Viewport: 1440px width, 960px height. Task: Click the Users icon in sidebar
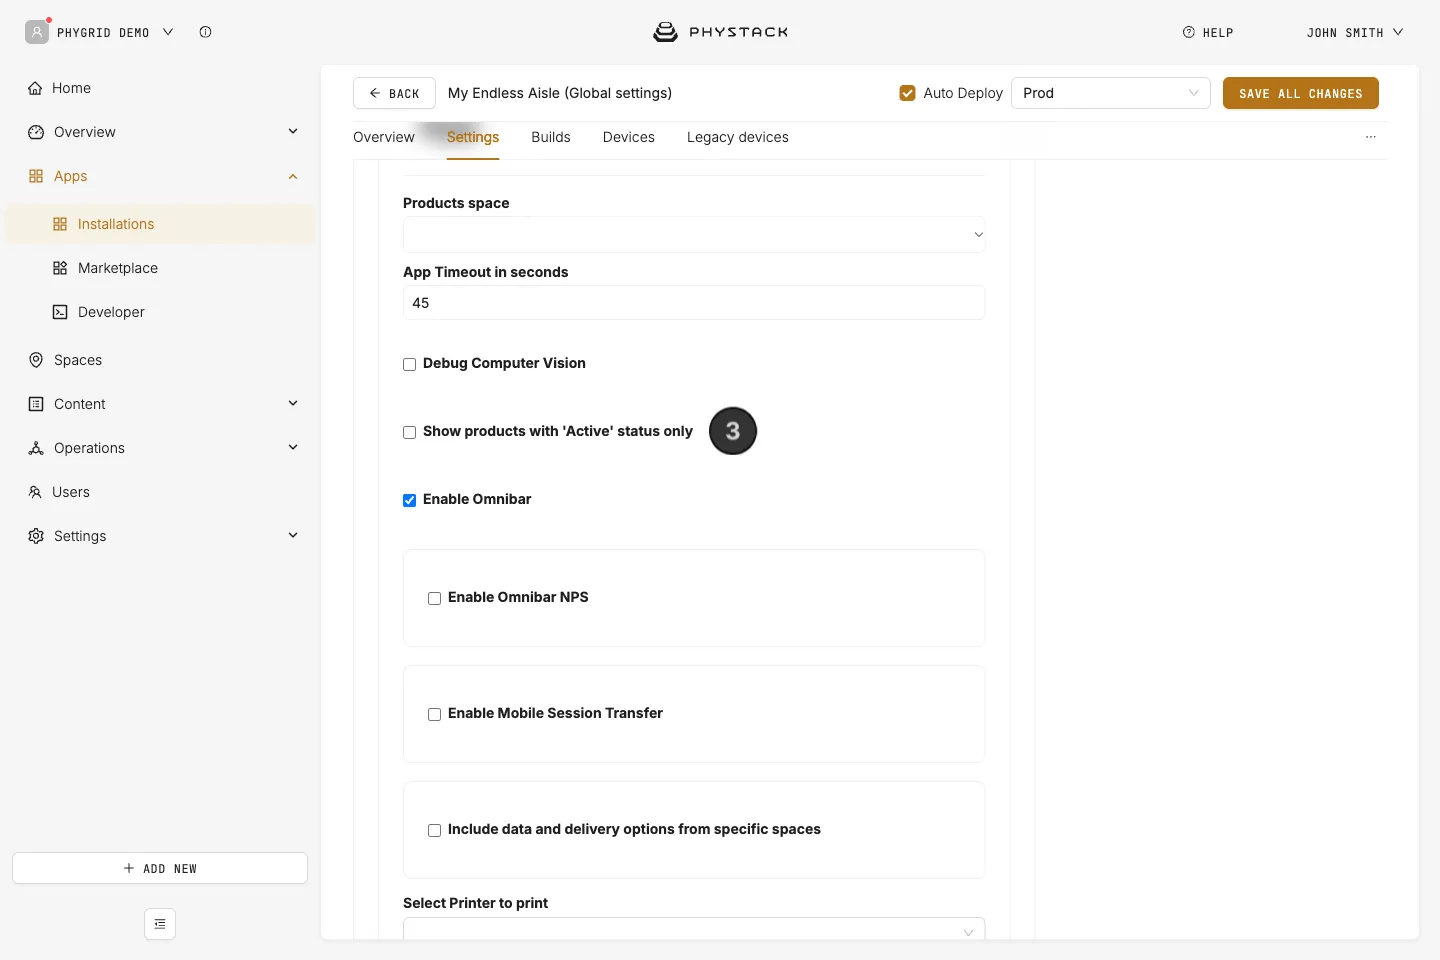(35, 492)
